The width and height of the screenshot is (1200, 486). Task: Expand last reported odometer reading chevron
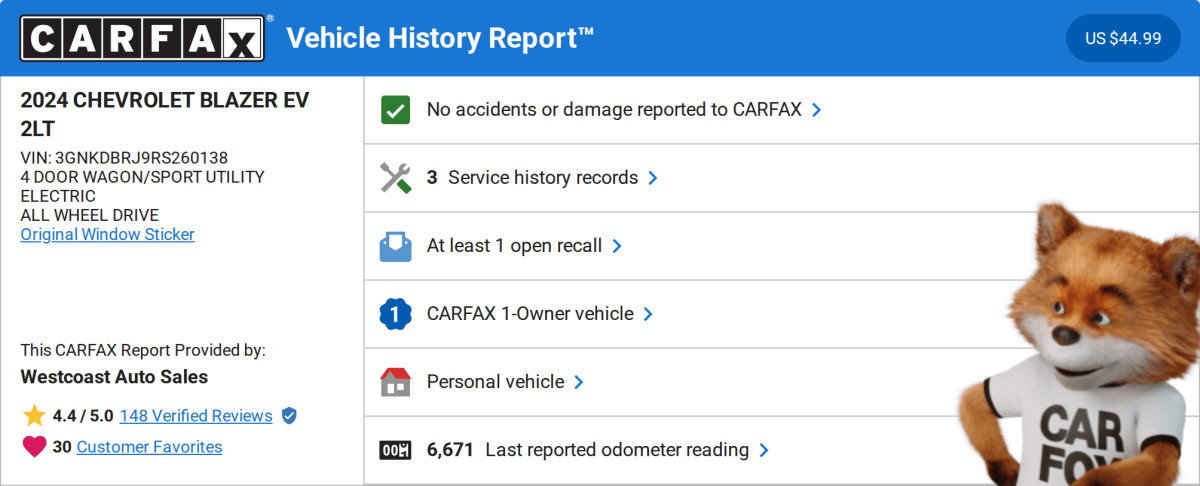764,450
